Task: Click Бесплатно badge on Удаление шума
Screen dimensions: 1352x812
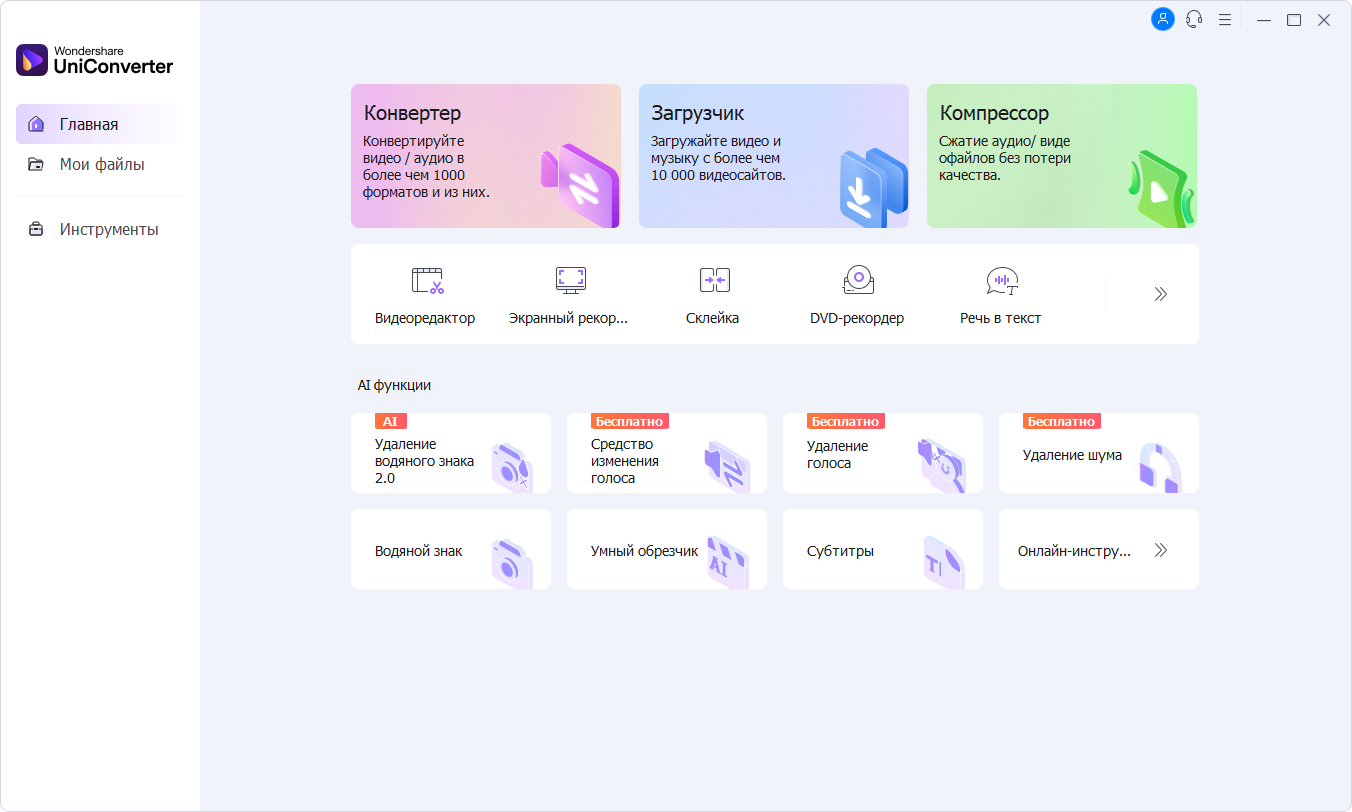Action: coord(1062,421)
